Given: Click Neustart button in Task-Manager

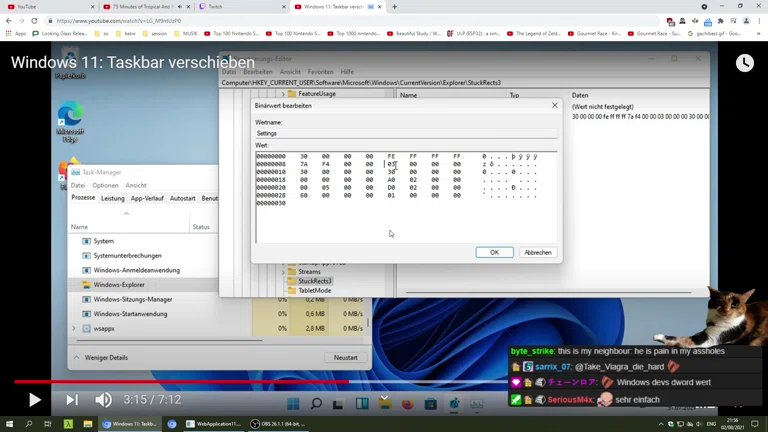Looking at the screenshot, I should pos(345,357).
